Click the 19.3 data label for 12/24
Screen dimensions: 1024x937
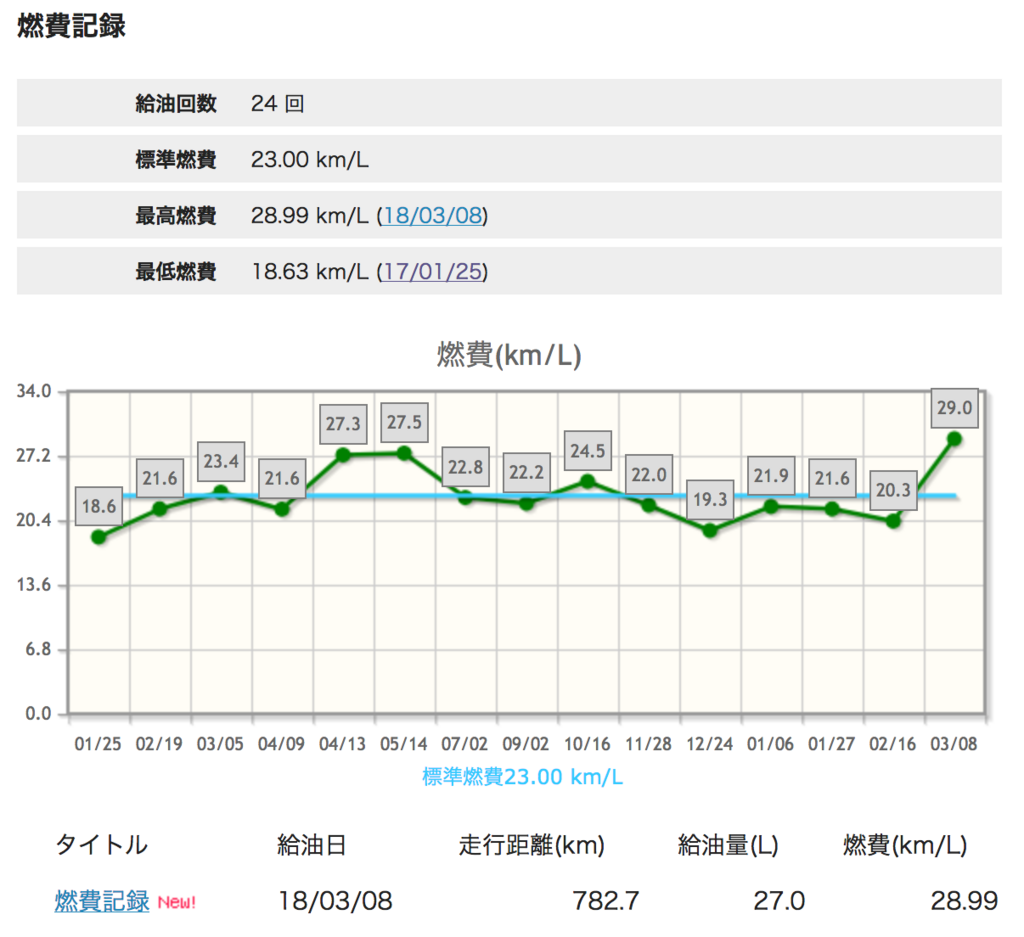click(x=710, y=500)
